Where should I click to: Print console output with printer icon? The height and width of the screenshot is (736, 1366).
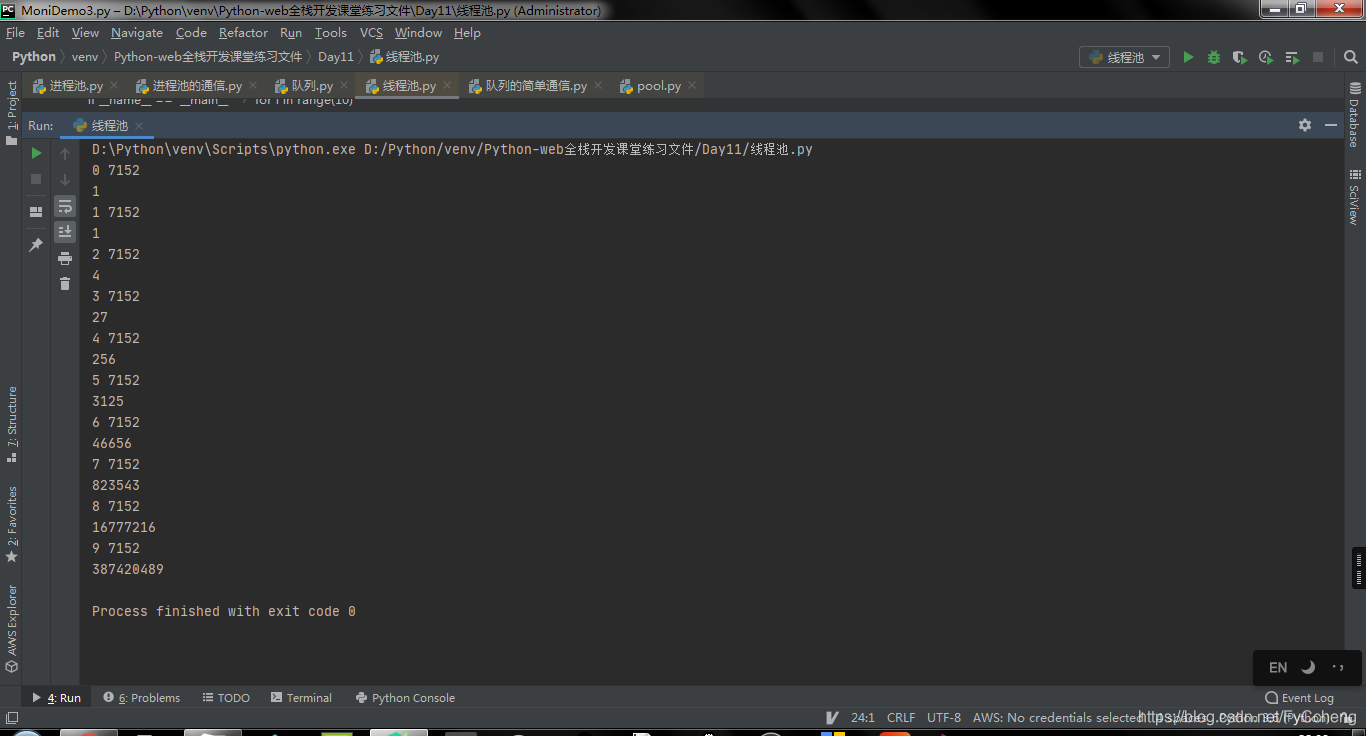point(65,258)
